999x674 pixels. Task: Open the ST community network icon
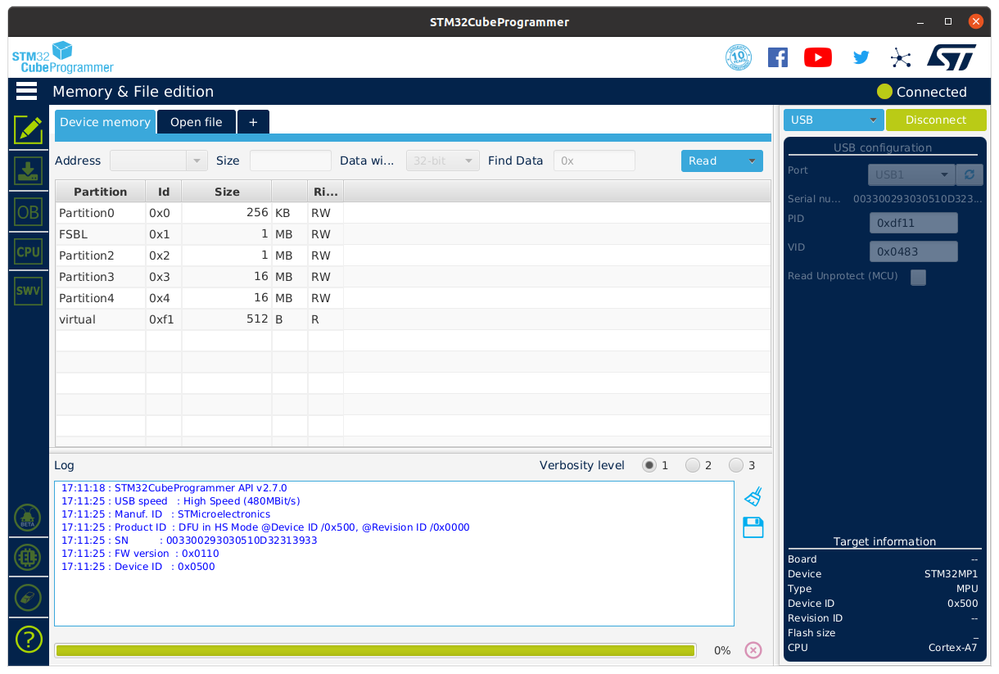click(x=900, y=58)
